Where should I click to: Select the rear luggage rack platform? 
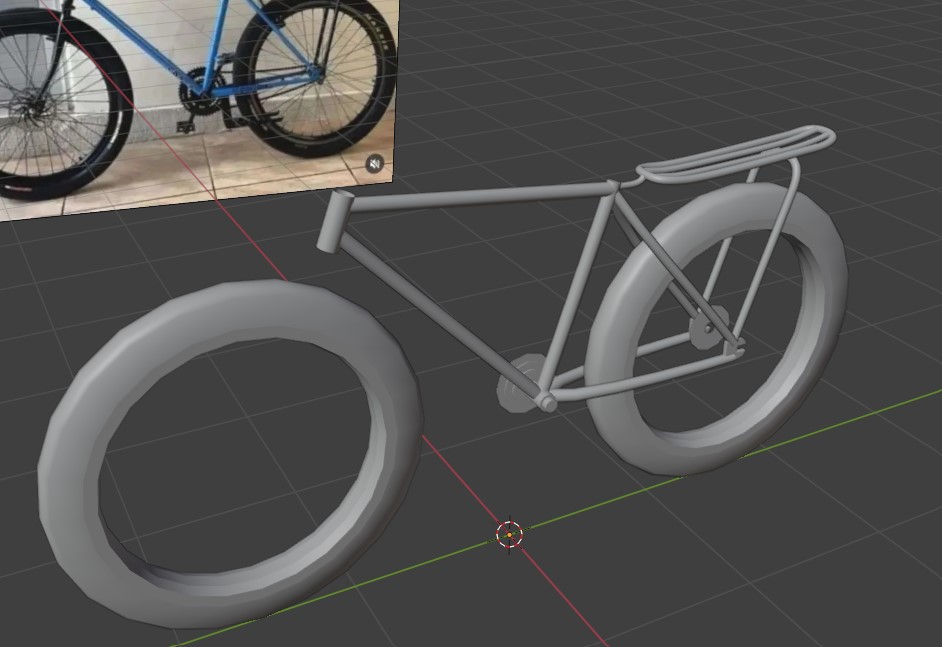(735, 154)
